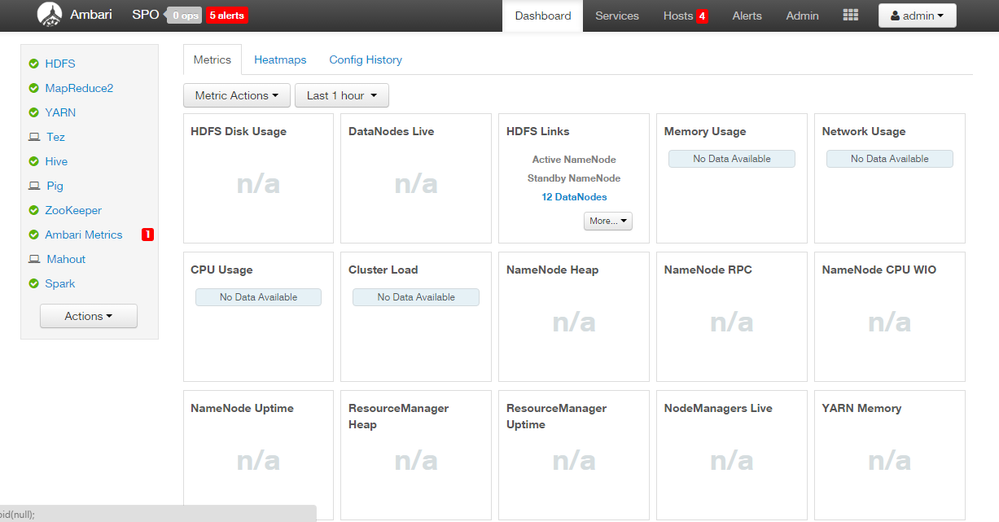
Task: Expand the Metric Actions dropdown
Action: pyautogui.click(x=236, y=96)
